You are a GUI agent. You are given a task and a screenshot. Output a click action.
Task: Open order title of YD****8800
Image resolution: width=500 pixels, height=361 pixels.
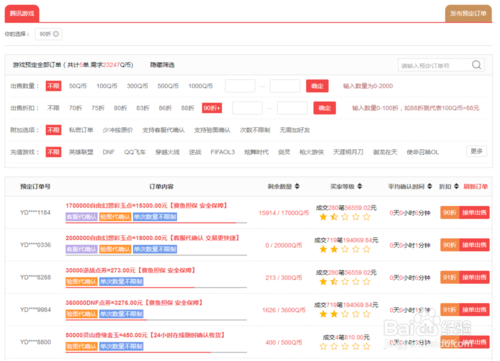click(145, 335)
